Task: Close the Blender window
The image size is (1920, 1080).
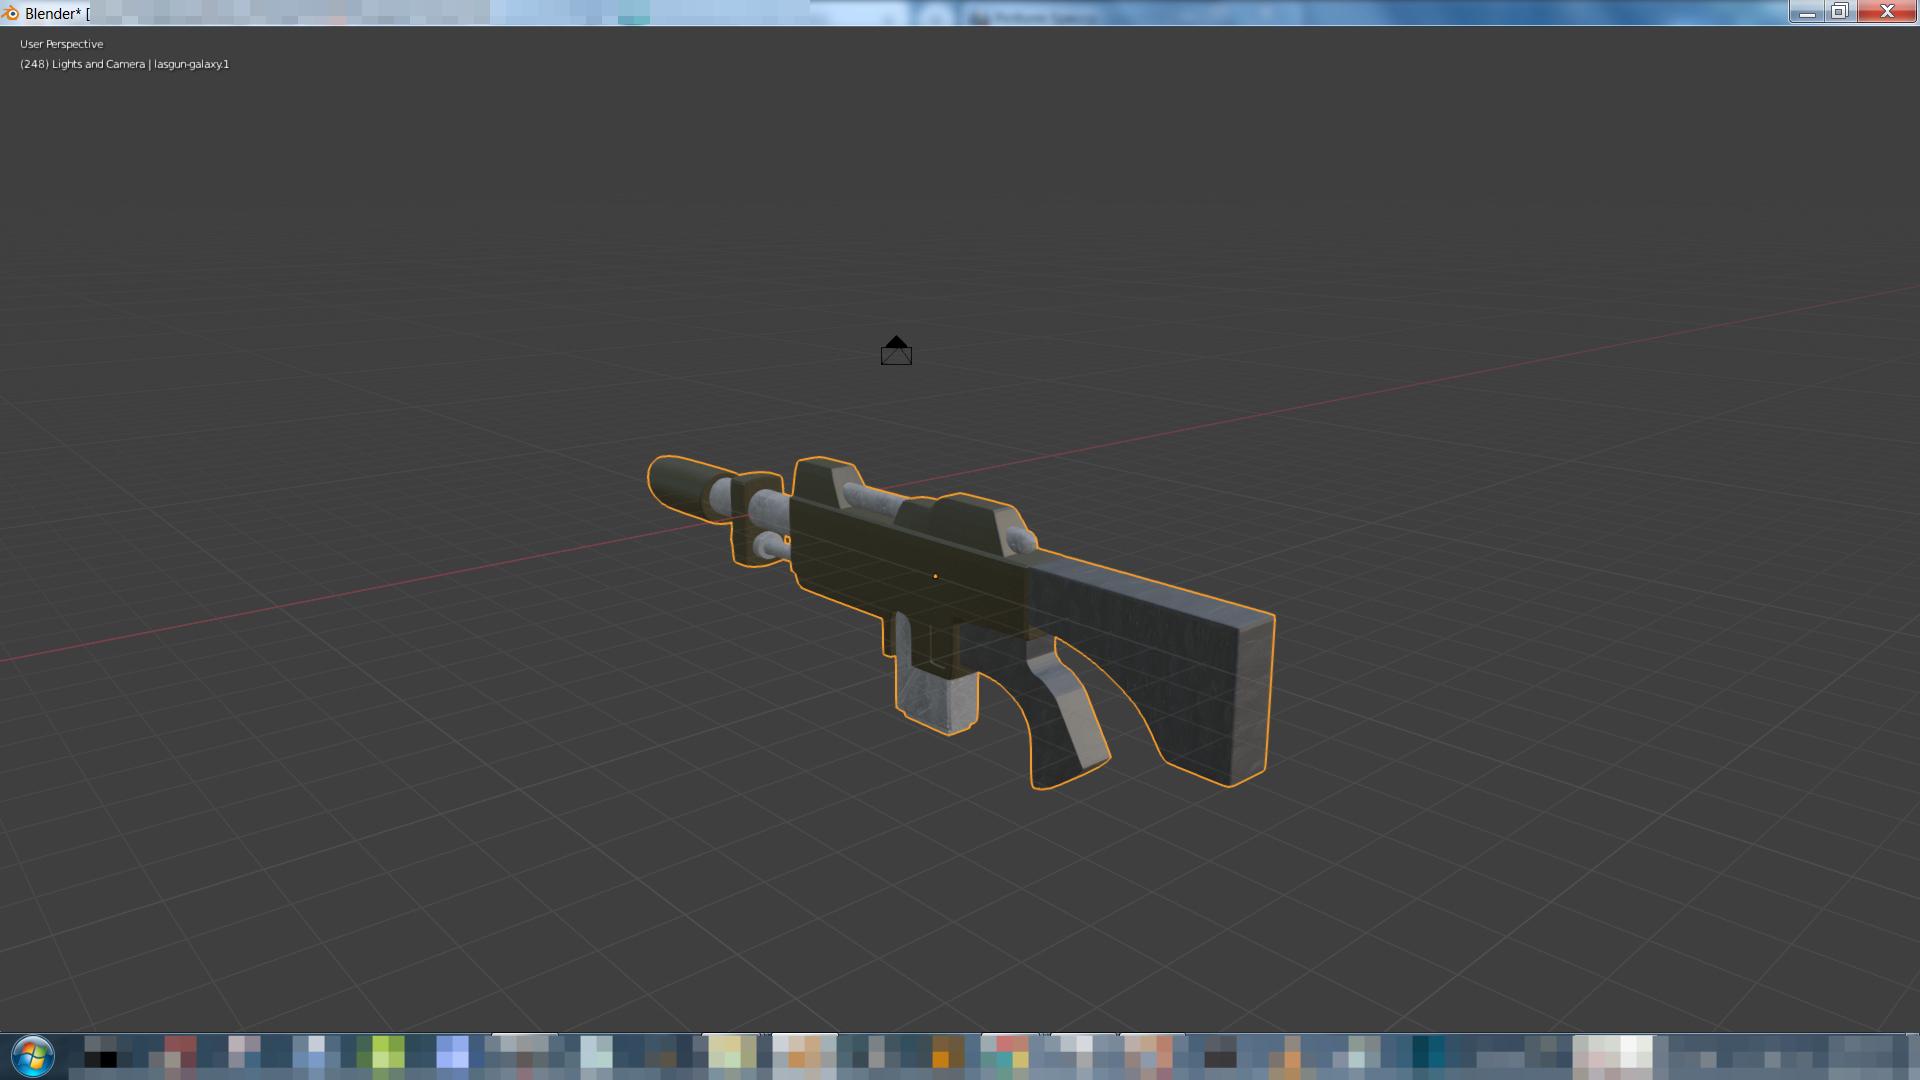Action: (1886, 12)
